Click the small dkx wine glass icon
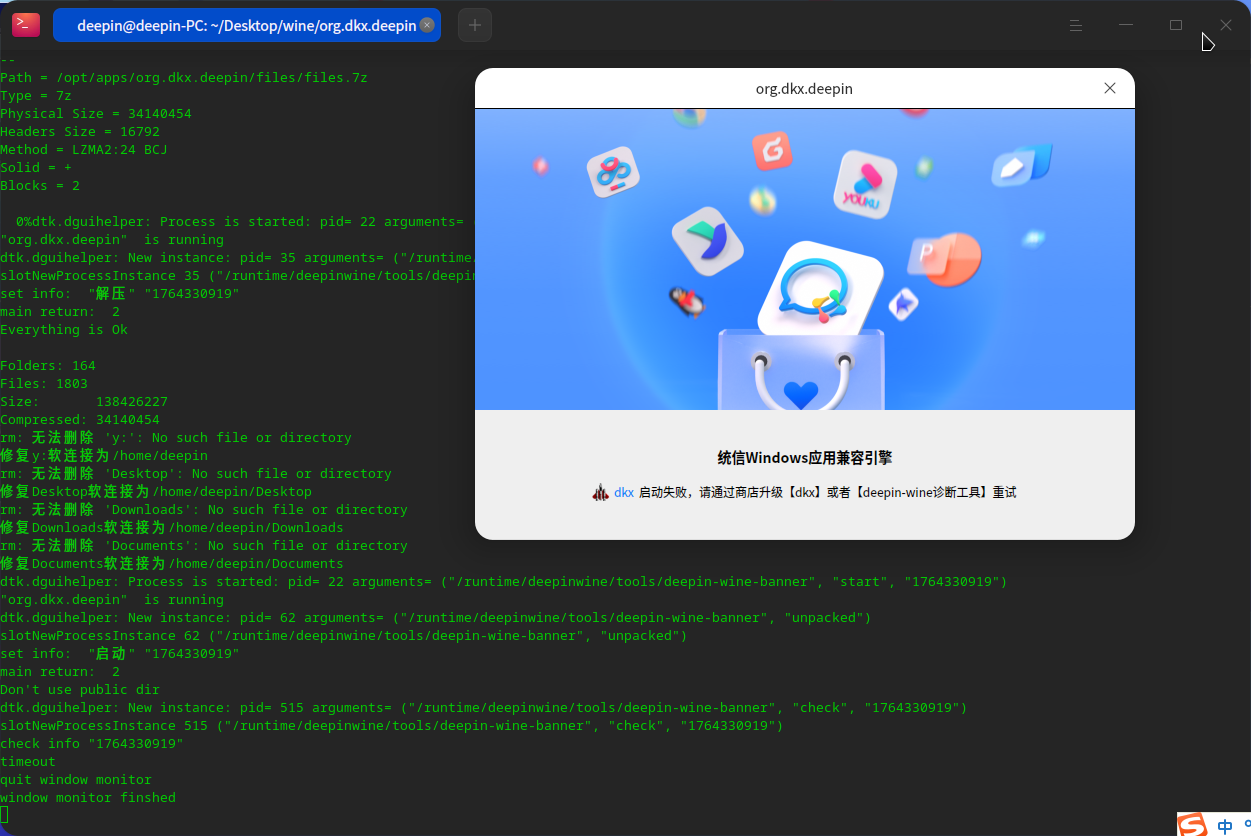The image size is (1251, 836). [600, 492]
